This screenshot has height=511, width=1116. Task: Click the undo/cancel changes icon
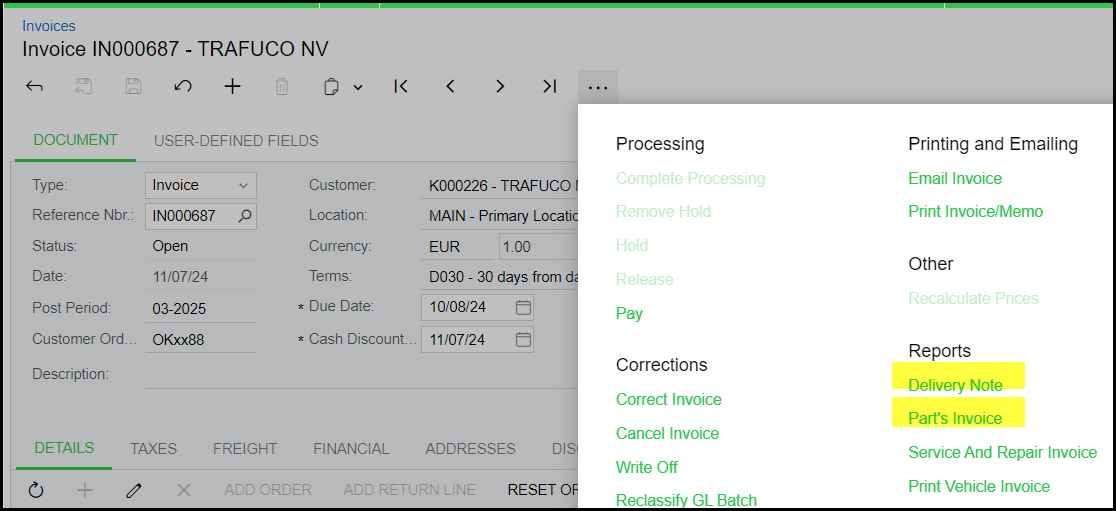tap(183, 87)
